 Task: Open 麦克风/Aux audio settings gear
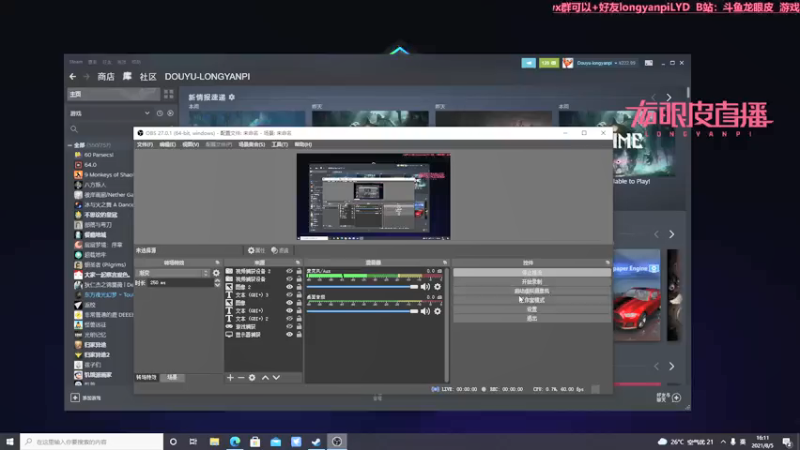(x=437, y=287)
